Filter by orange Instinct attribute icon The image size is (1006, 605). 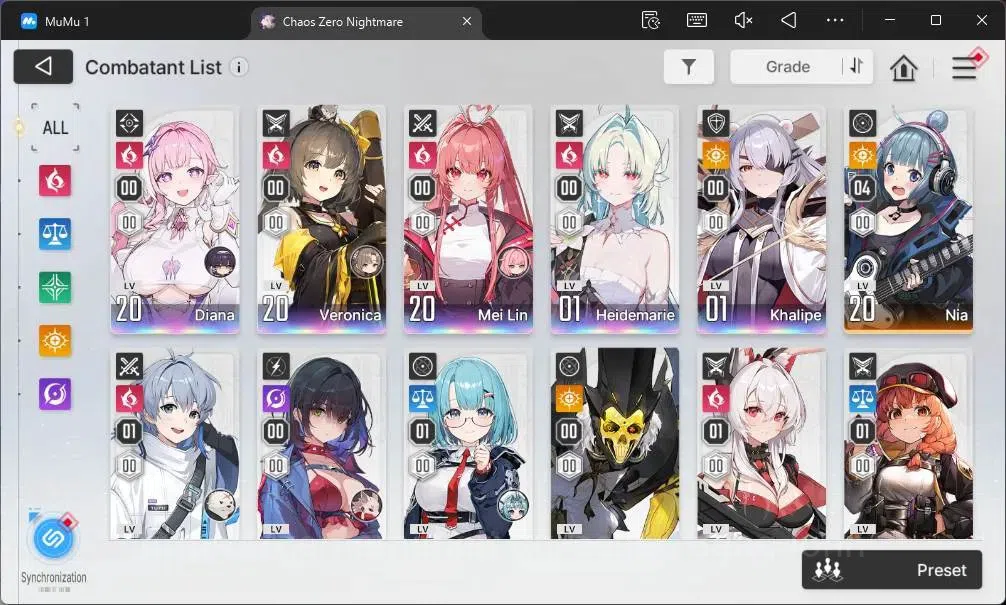click(x=55, y=340)
